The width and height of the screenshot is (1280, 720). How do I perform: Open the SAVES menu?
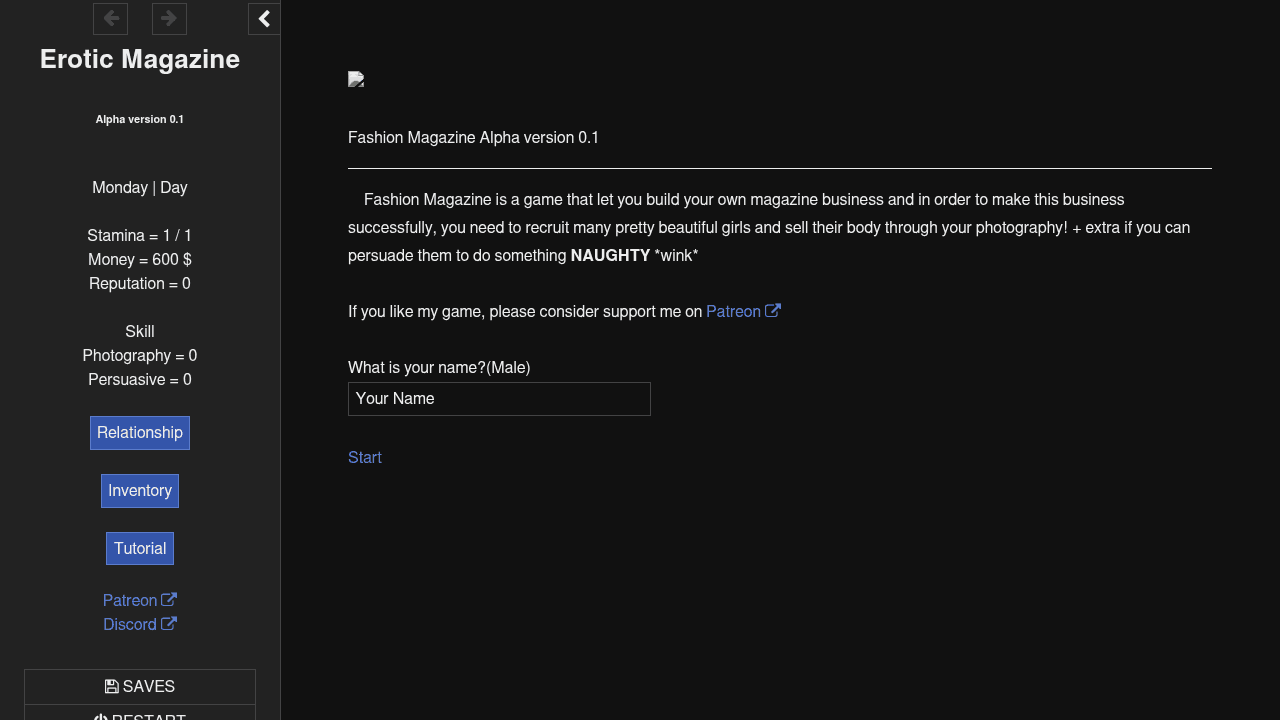[x=140, y=687]
